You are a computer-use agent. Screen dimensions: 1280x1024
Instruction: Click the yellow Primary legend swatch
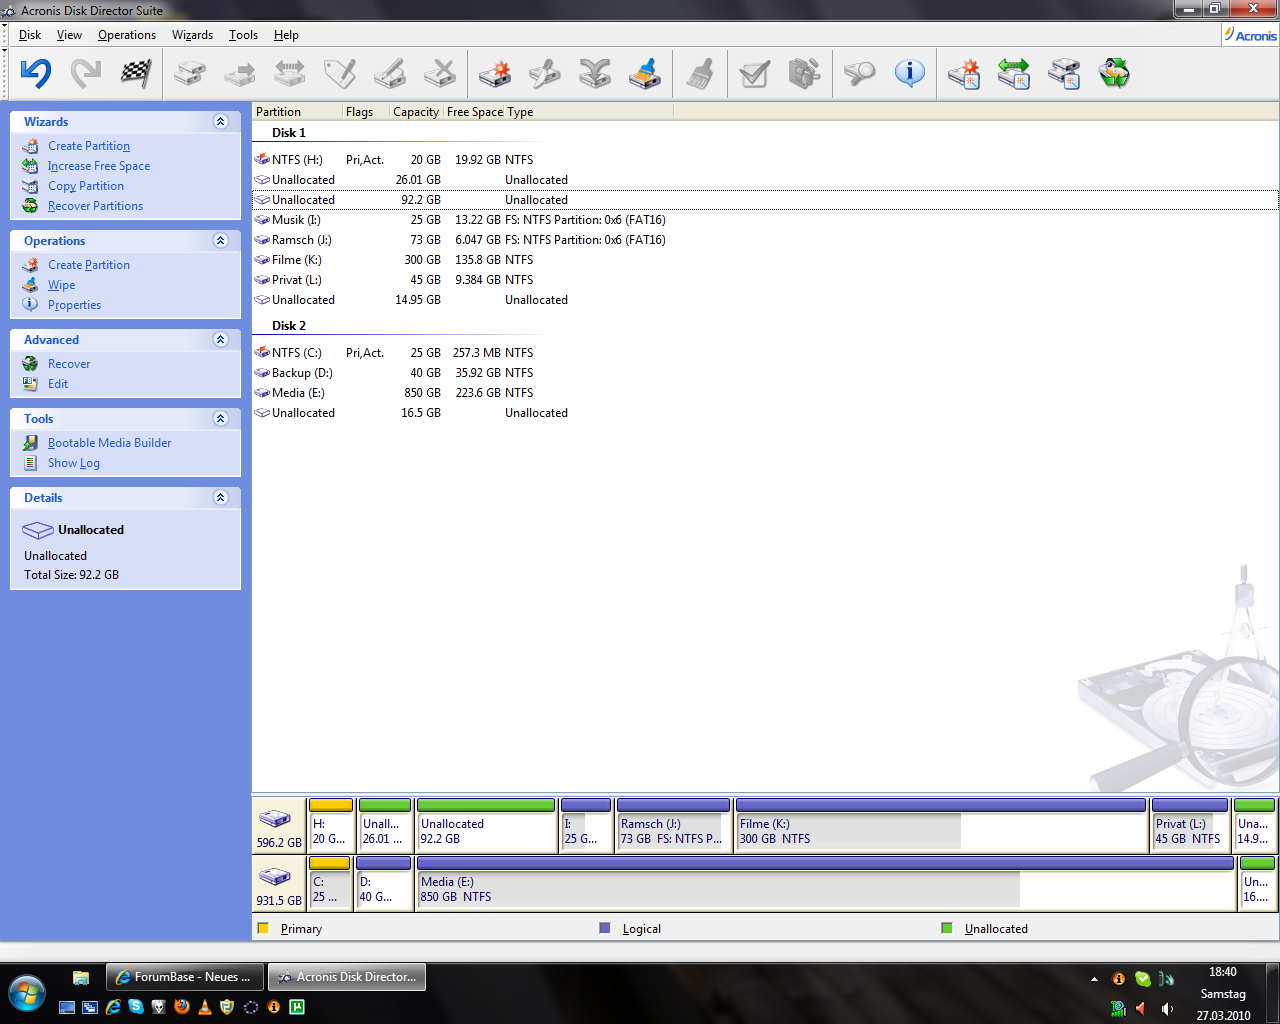pos(263,928)
